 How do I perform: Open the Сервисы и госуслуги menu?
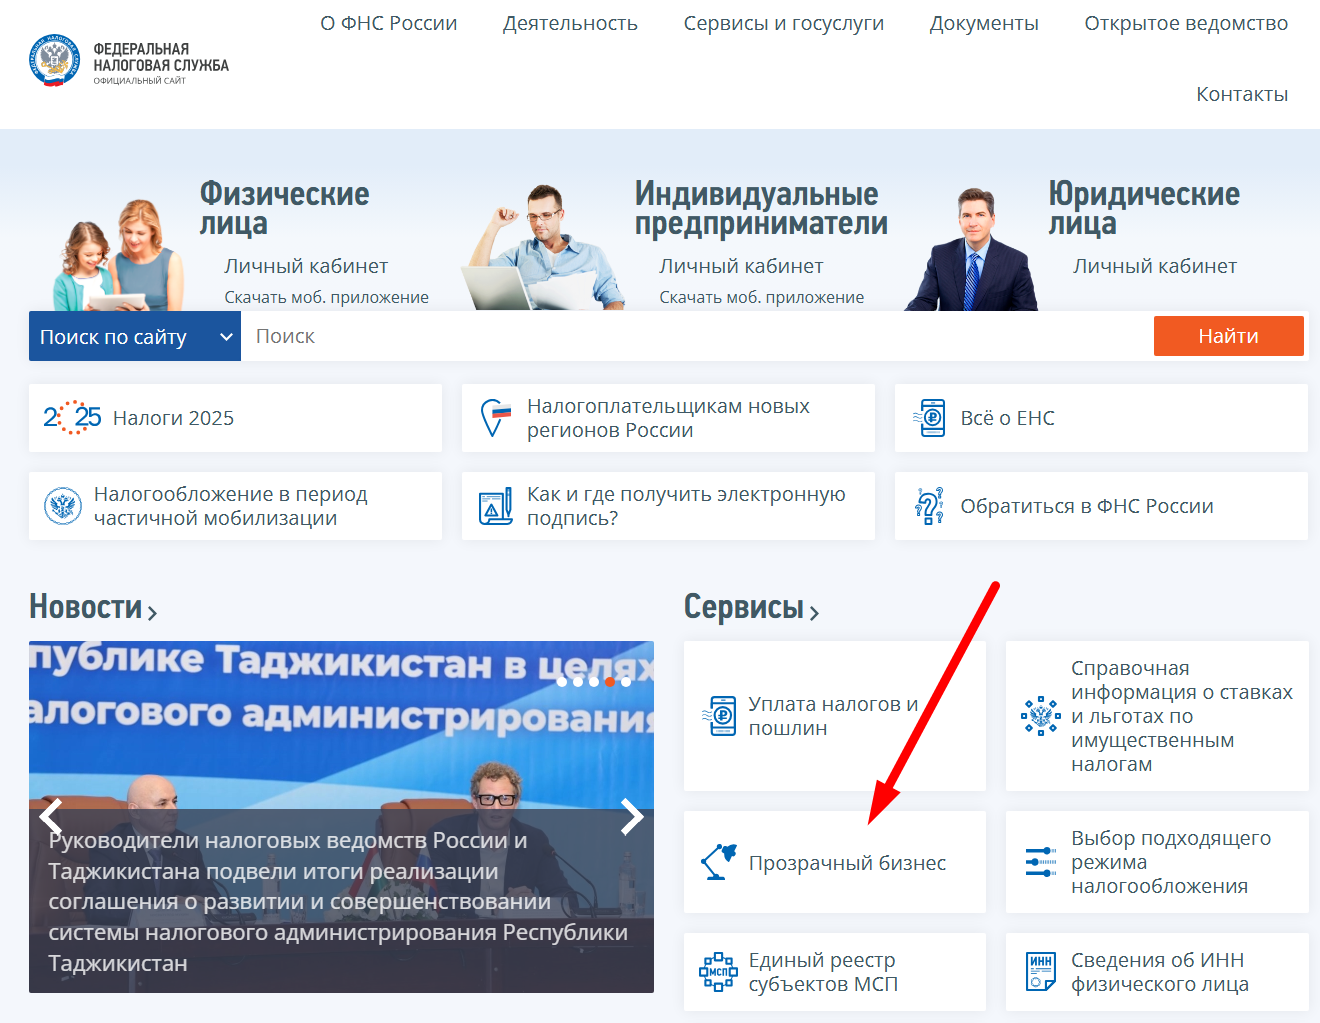pos(783,23)
